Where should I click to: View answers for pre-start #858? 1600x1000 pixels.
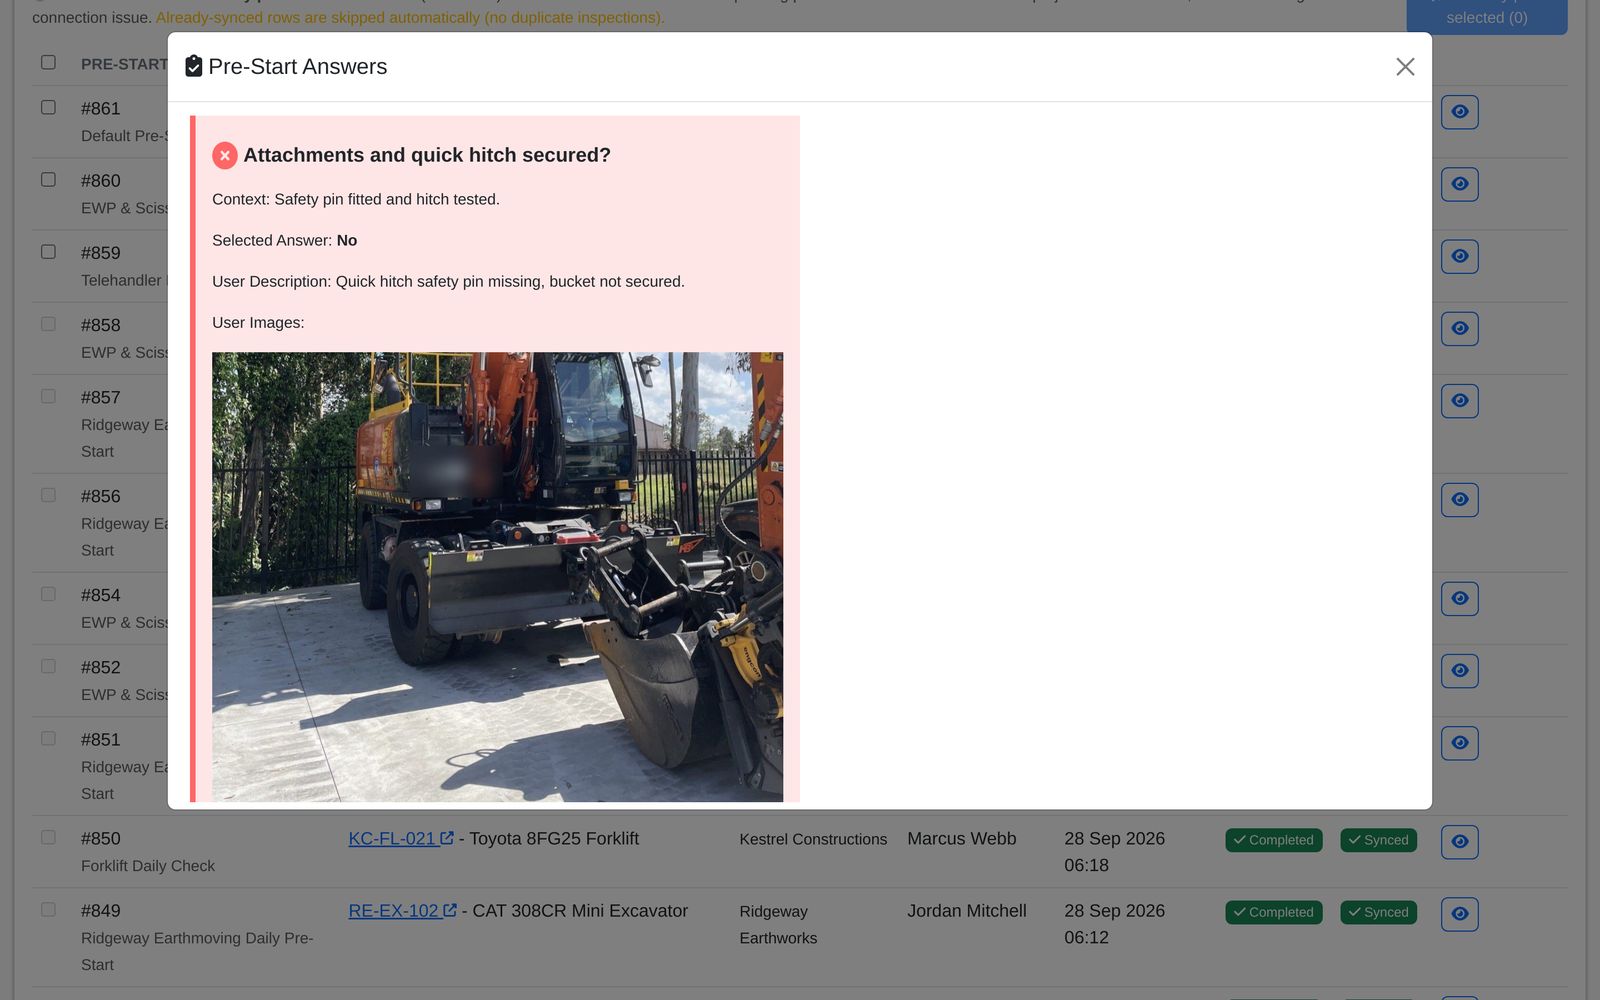tap(1459, 328)
